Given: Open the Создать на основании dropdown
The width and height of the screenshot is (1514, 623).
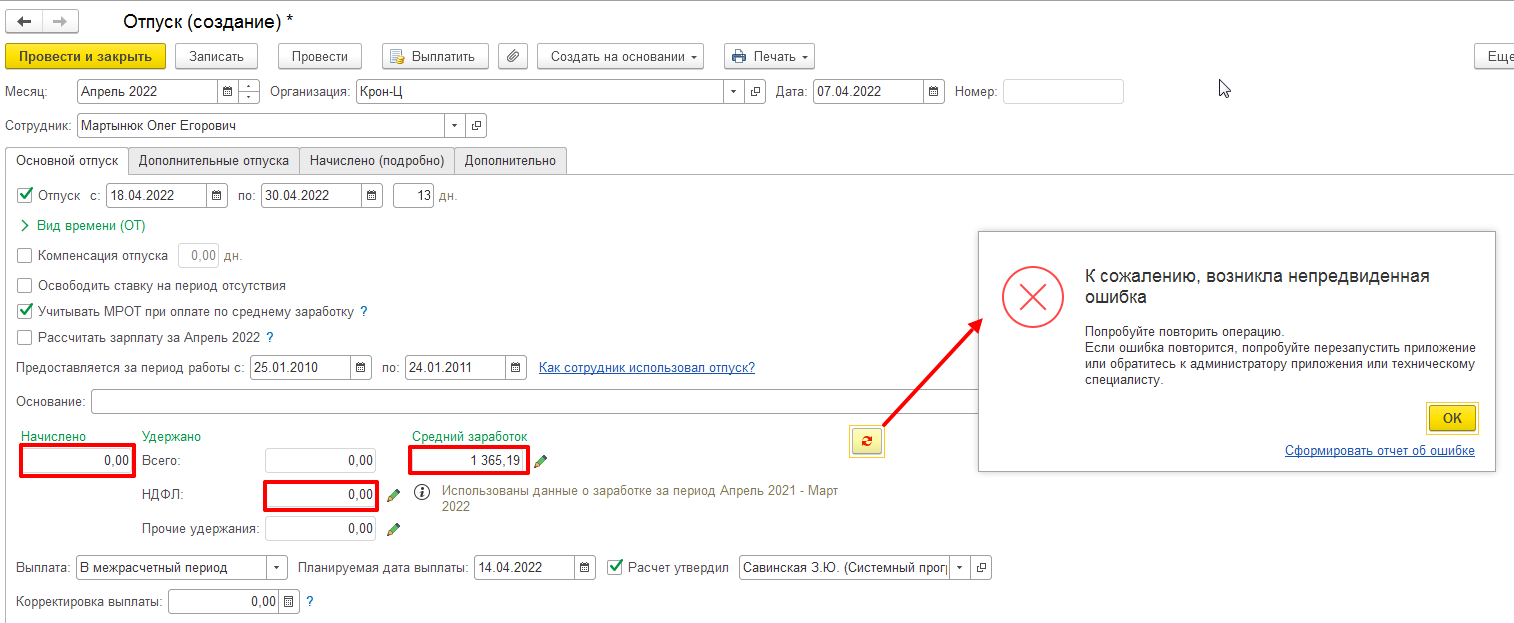Looking at the screenshot, I should (x=620, y=56).
